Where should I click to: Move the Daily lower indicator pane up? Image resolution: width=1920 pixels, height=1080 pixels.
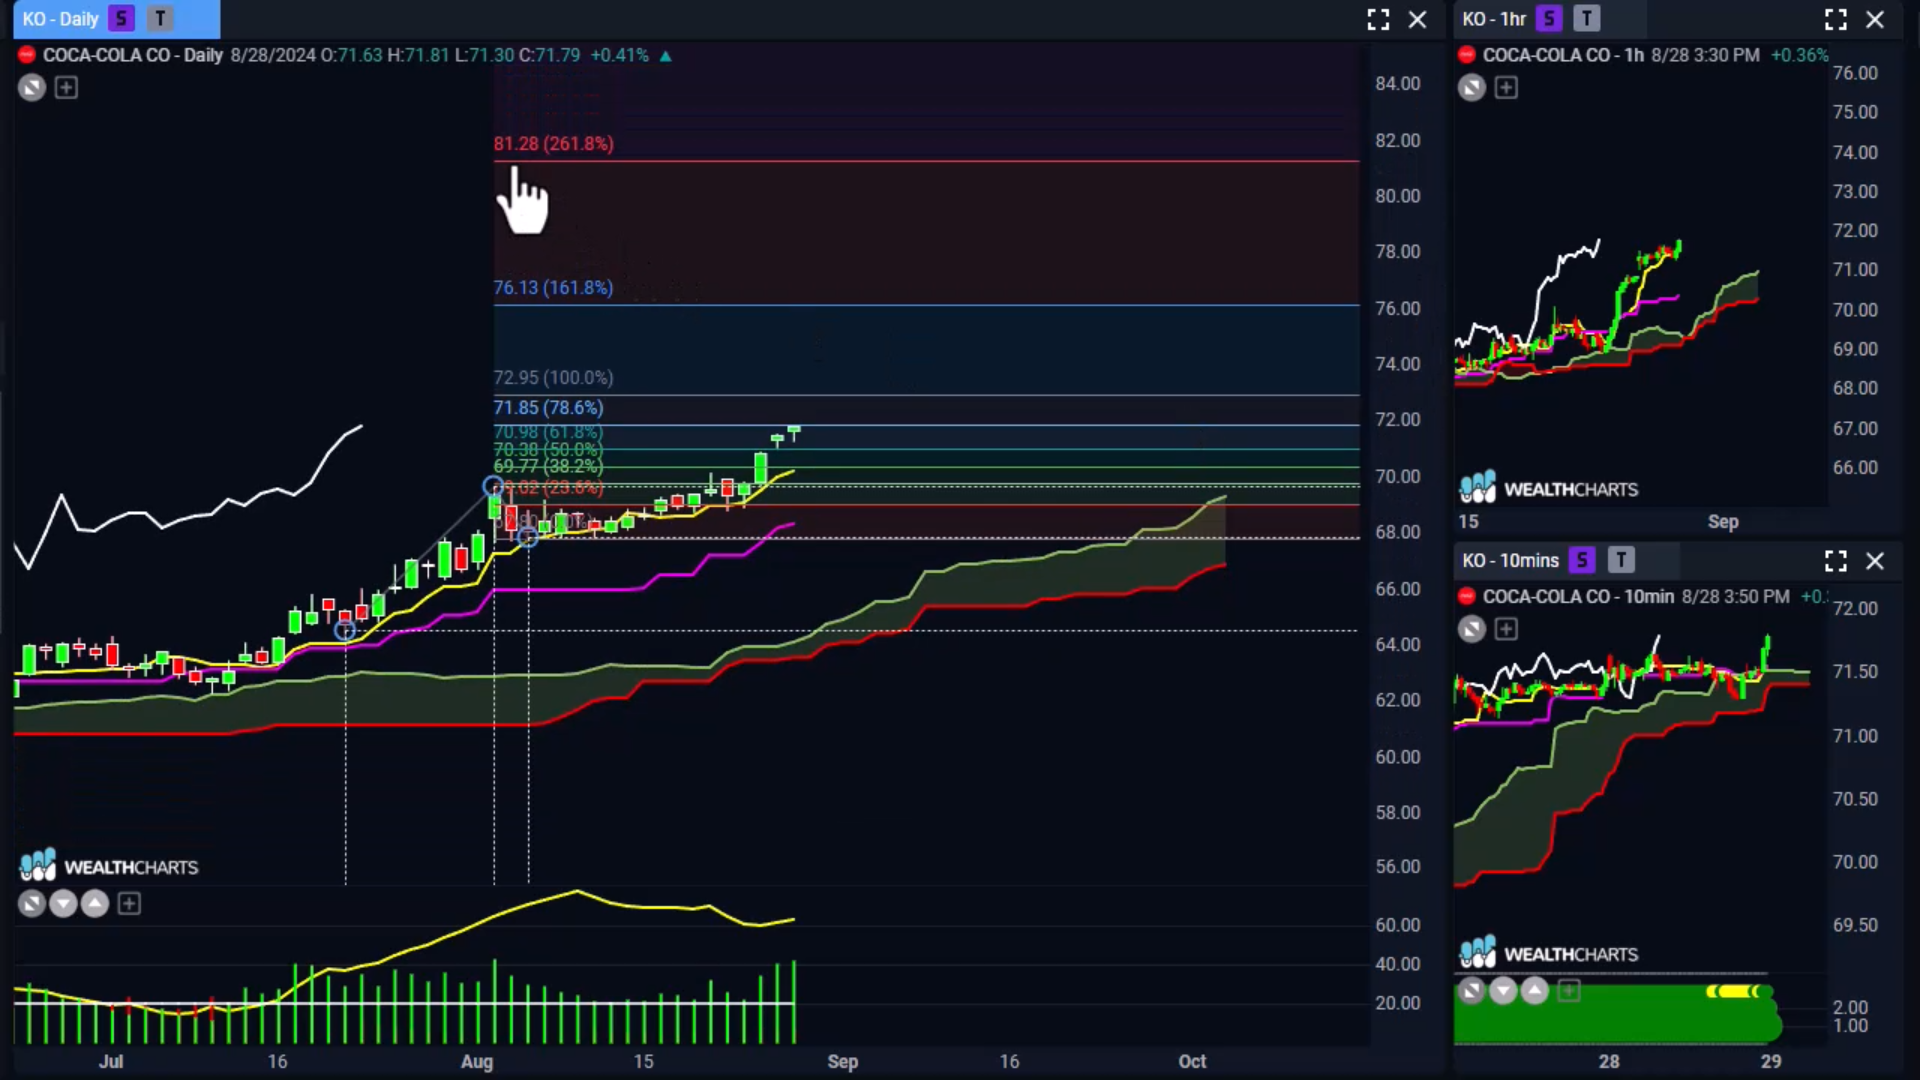(x=95, y=904)
